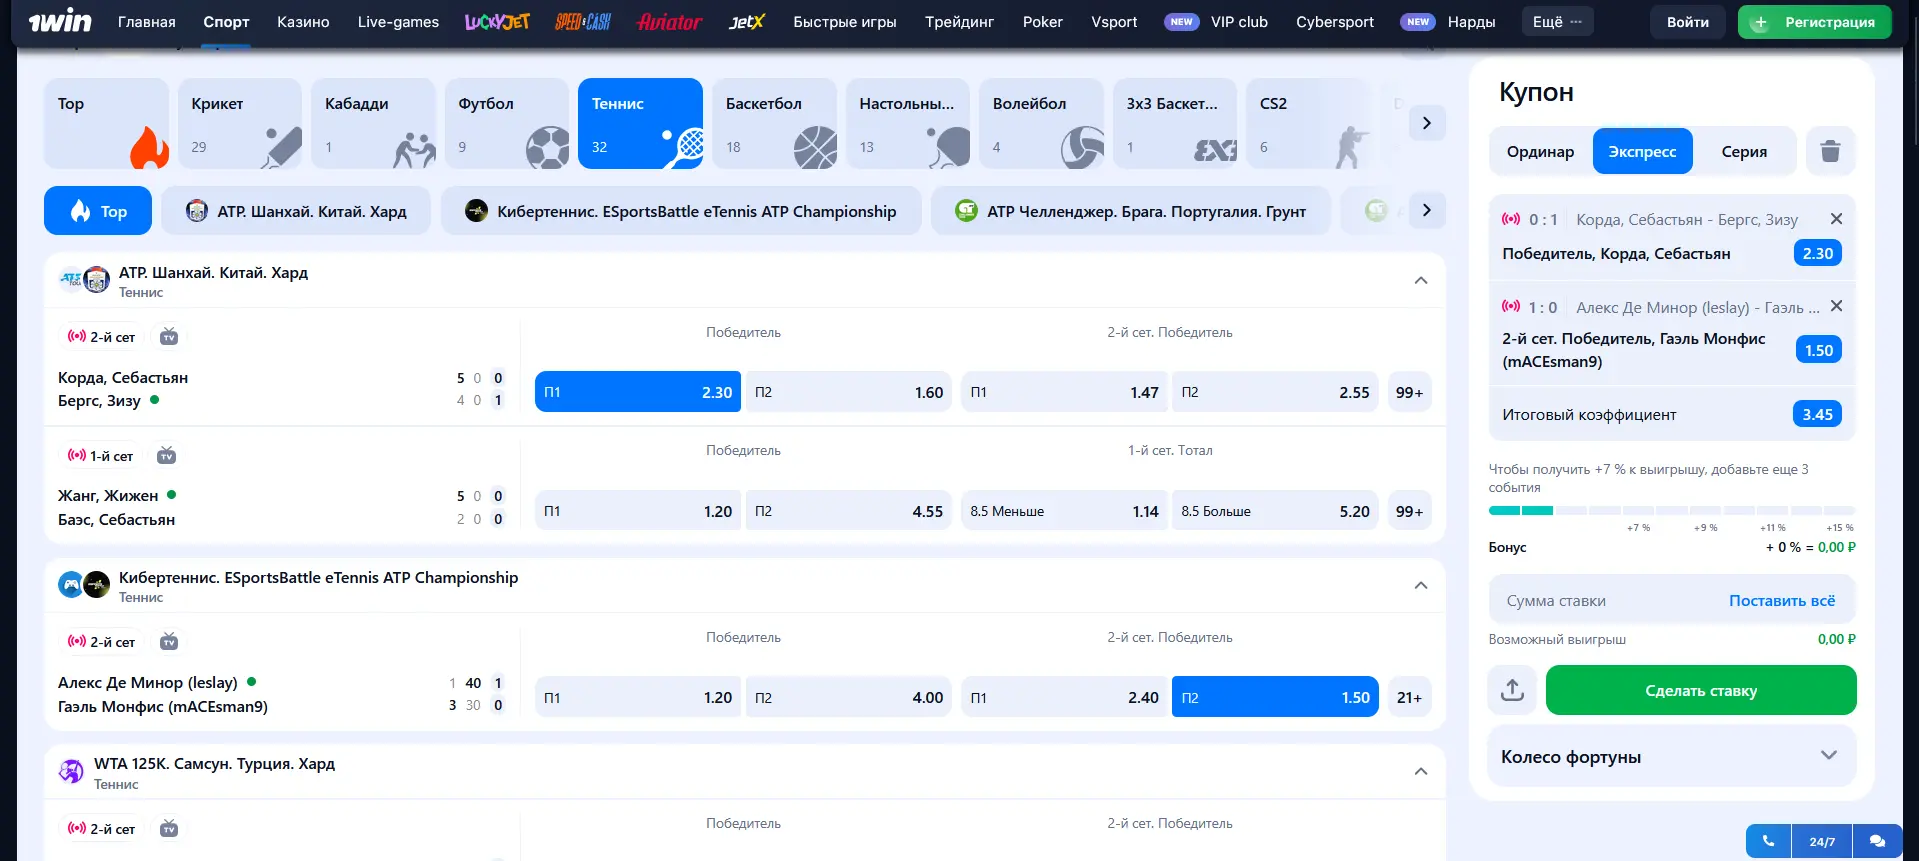1919x861 pixels.
Task: Share the coupon via upload icon
Action: tap(1512, 690)
